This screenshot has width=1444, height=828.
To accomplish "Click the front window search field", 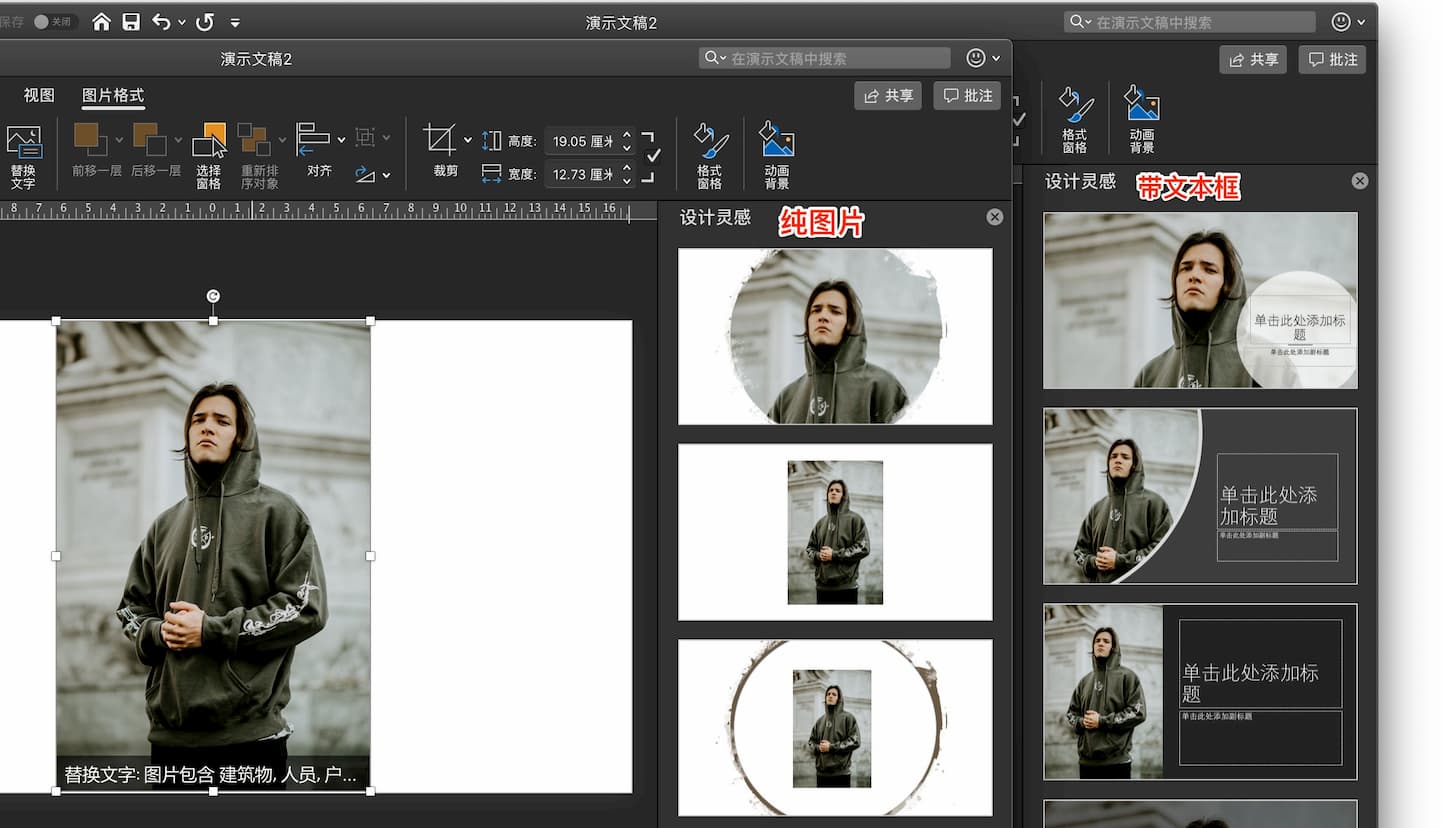I will pyautogui.click(x=824, y=58).
